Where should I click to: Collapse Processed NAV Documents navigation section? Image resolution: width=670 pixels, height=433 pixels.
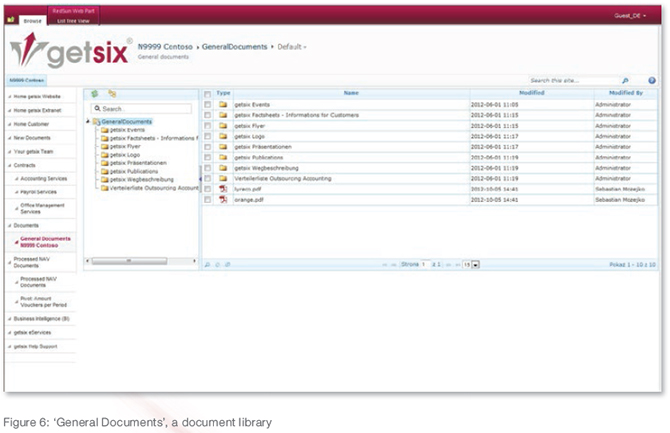click(10, 262)
